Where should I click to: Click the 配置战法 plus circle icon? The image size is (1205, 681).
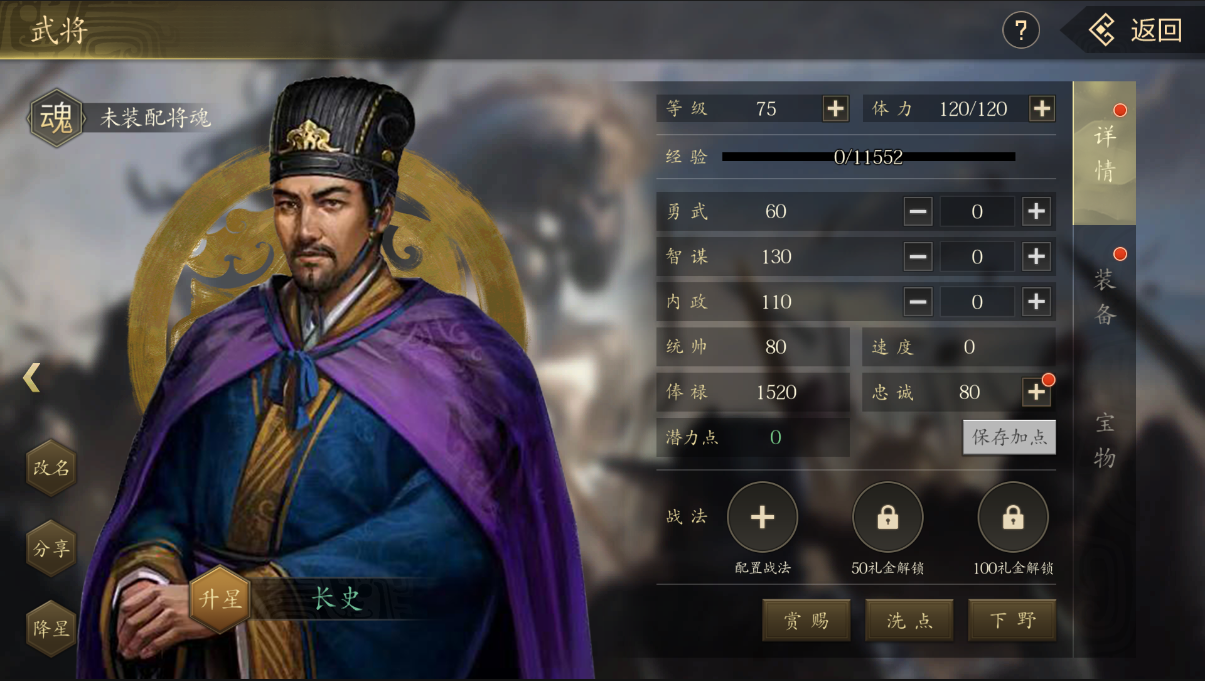[762, 517]
